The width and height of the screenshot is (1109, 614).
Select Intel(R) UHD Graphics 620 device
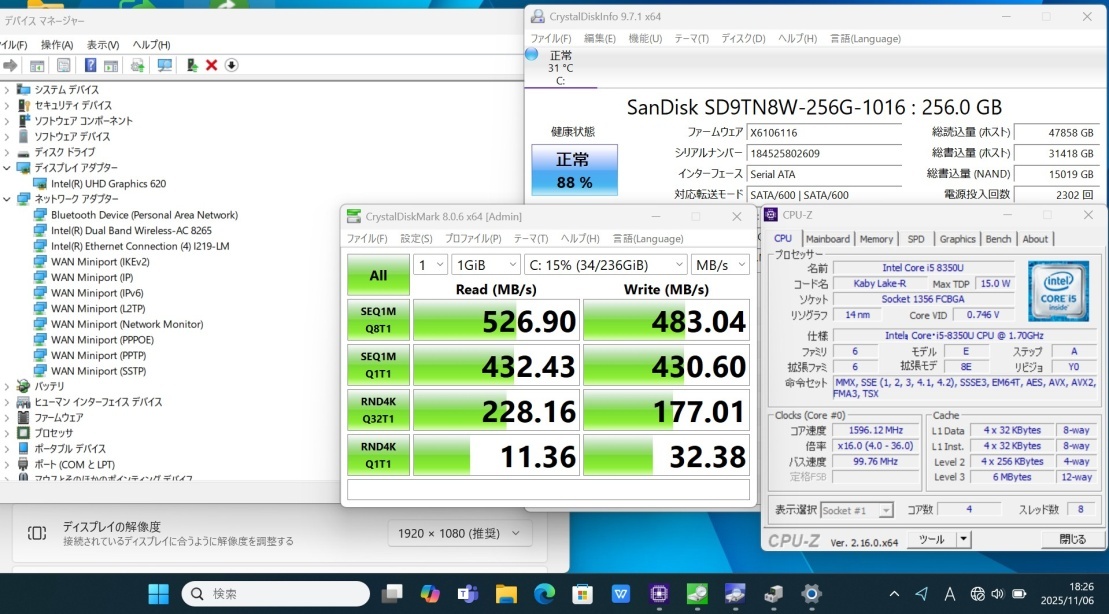point(108,184)
